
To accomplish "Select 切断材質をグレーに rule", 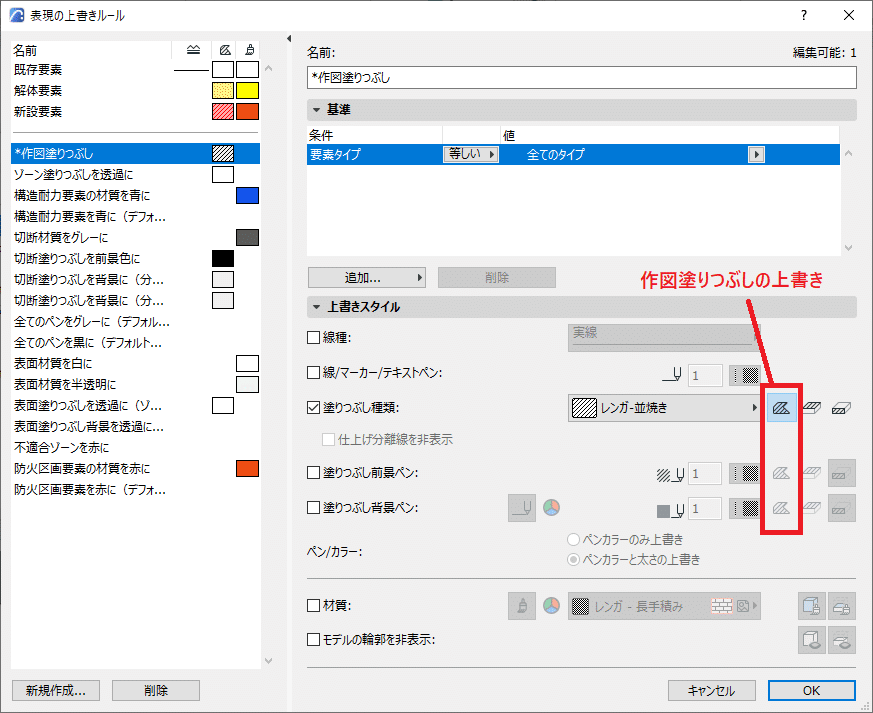I will coord(135,237).
